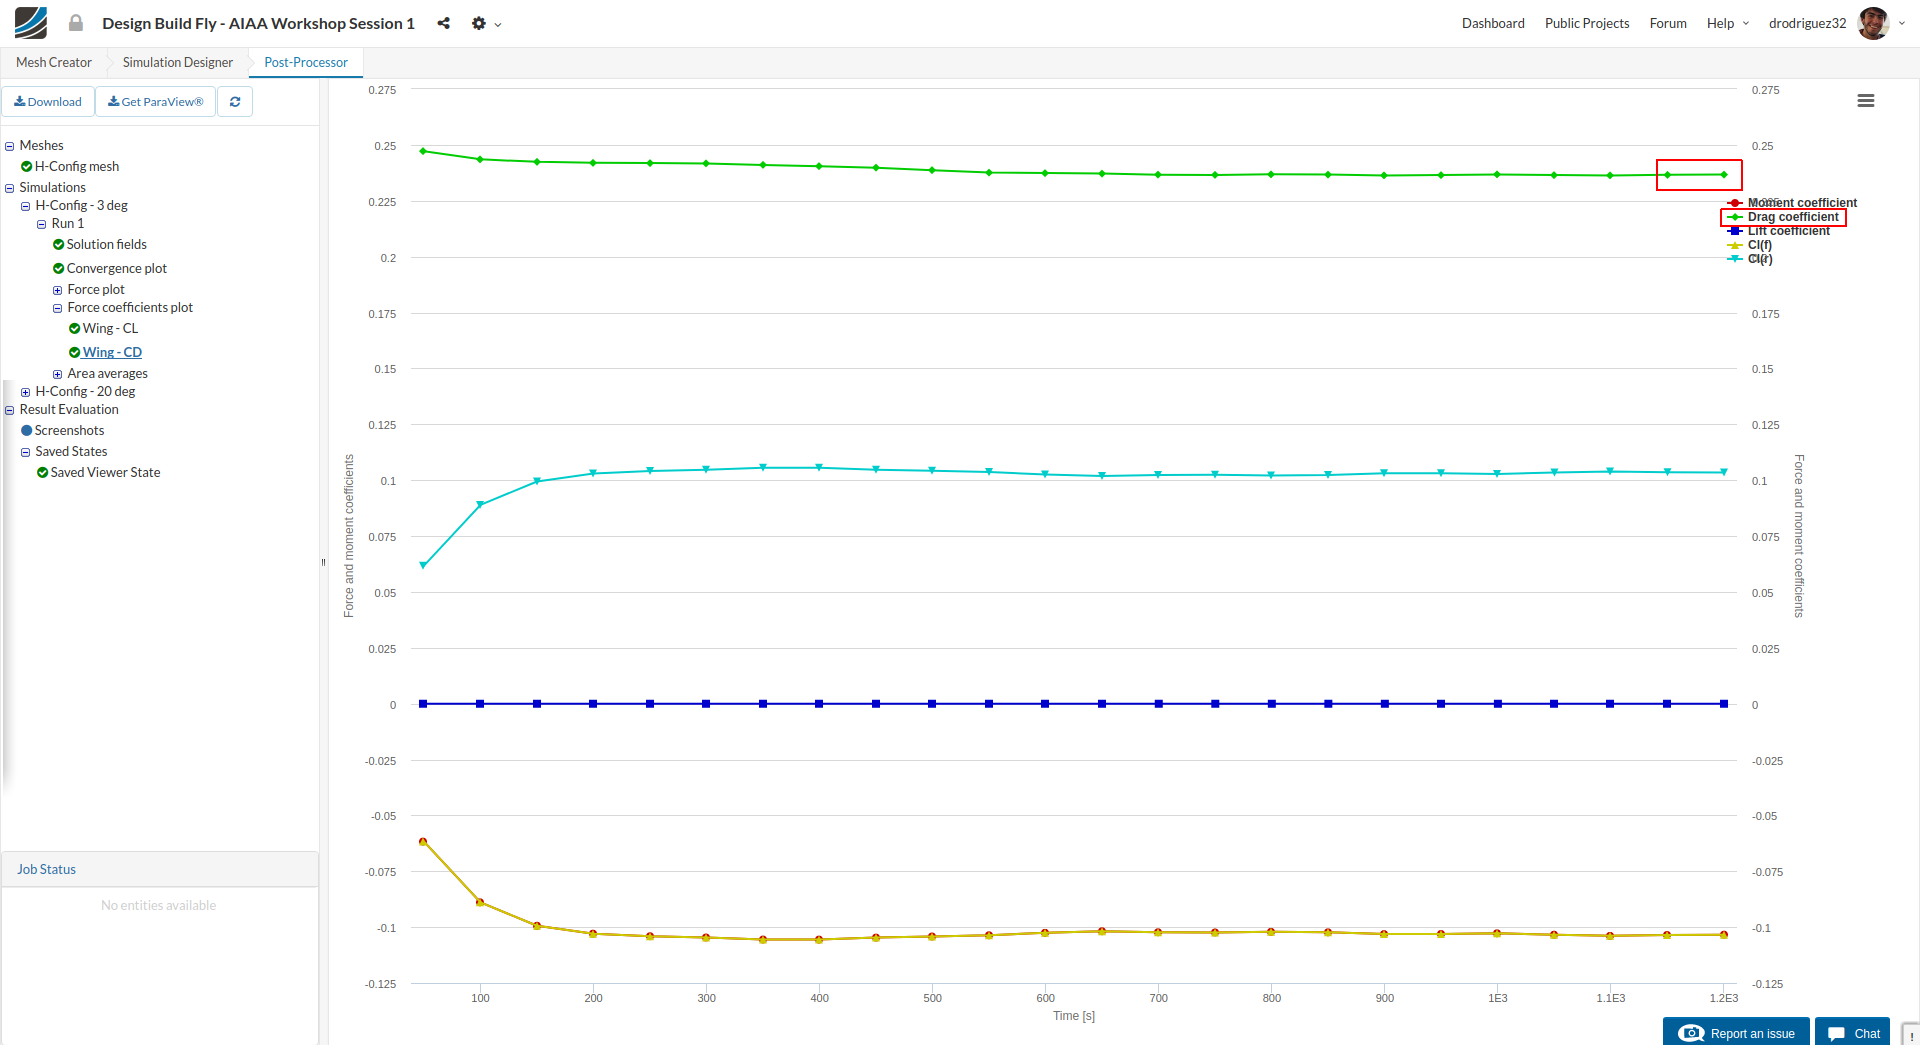Viewport: 1920px width, 1045px height.
Task: Switch to the Mesh Creator tab
Action: click(x=54, y=62)
